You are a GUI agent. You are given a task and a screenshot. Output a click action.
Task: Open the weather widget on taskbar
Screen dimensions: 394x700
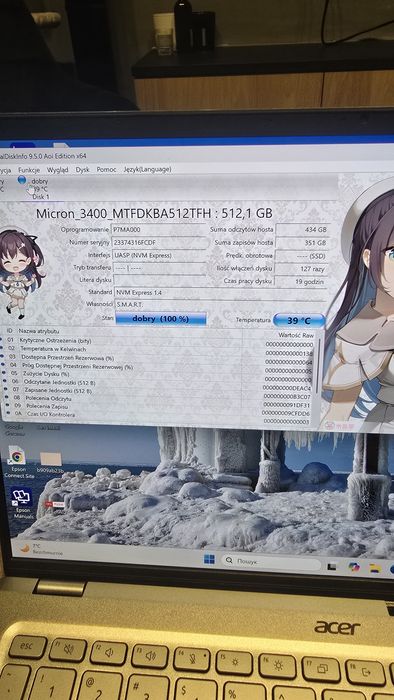tap(40, 549)
